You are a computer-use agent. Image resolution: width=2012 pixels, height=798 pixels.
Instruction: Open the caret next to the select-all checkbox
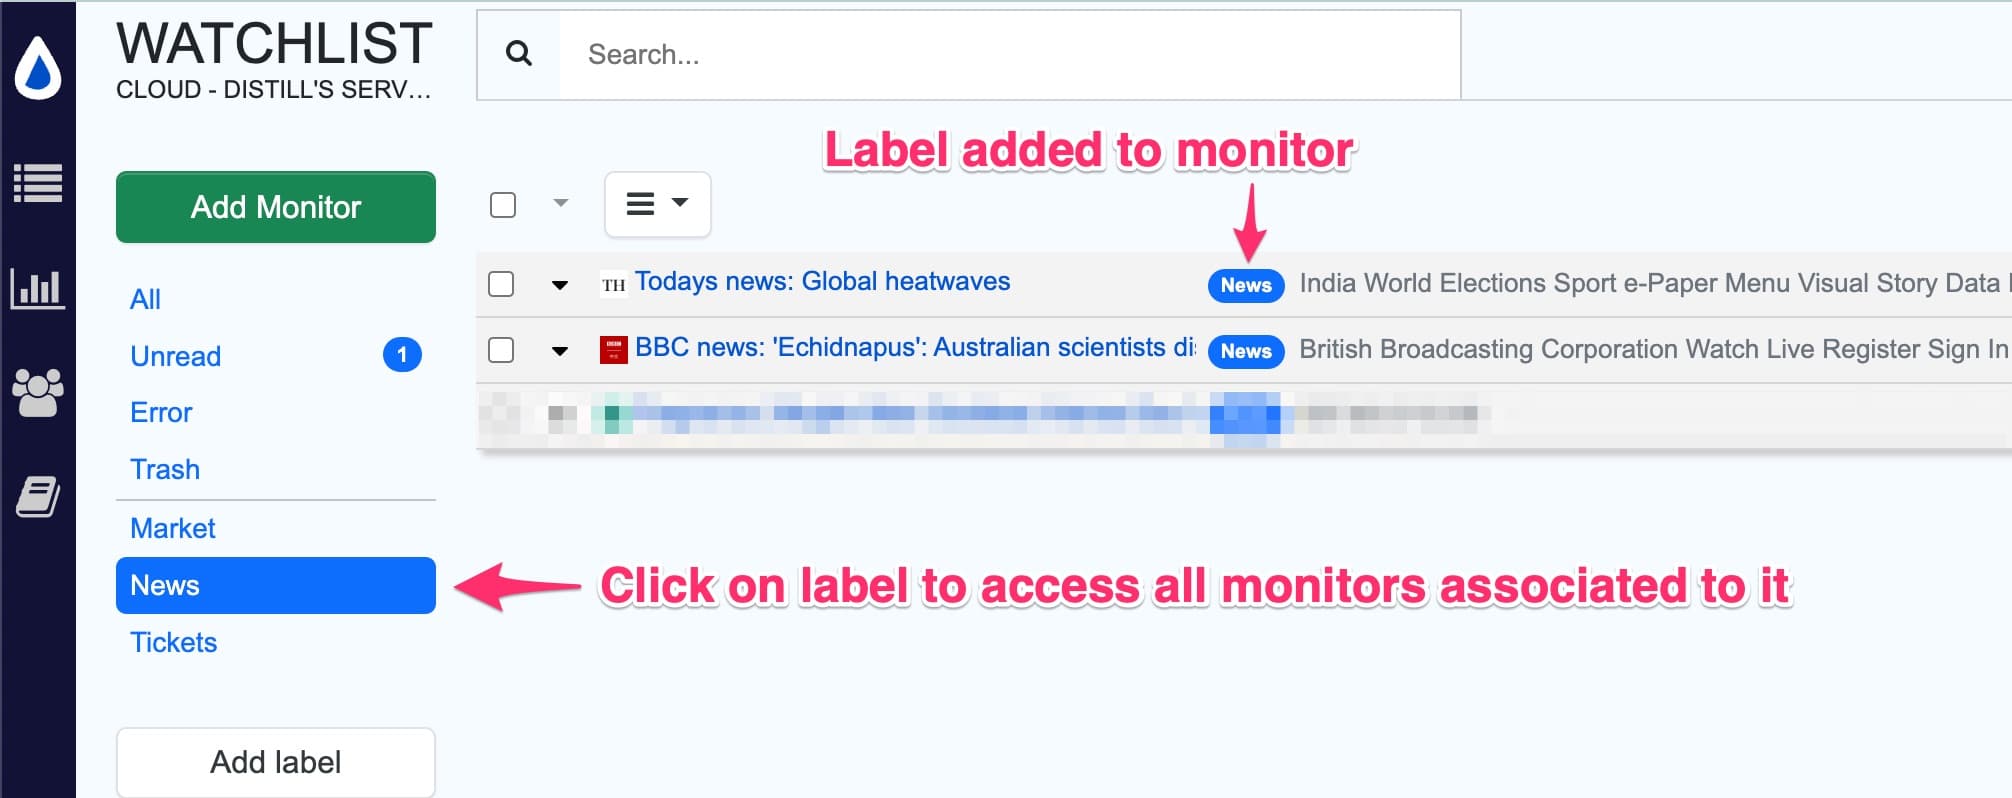(560, 204)
